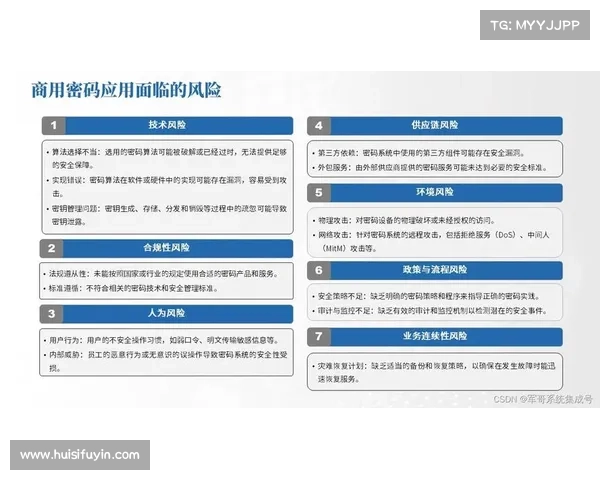
Task: Click the bullet starting 第三方依赖
Action: [419, 153]
